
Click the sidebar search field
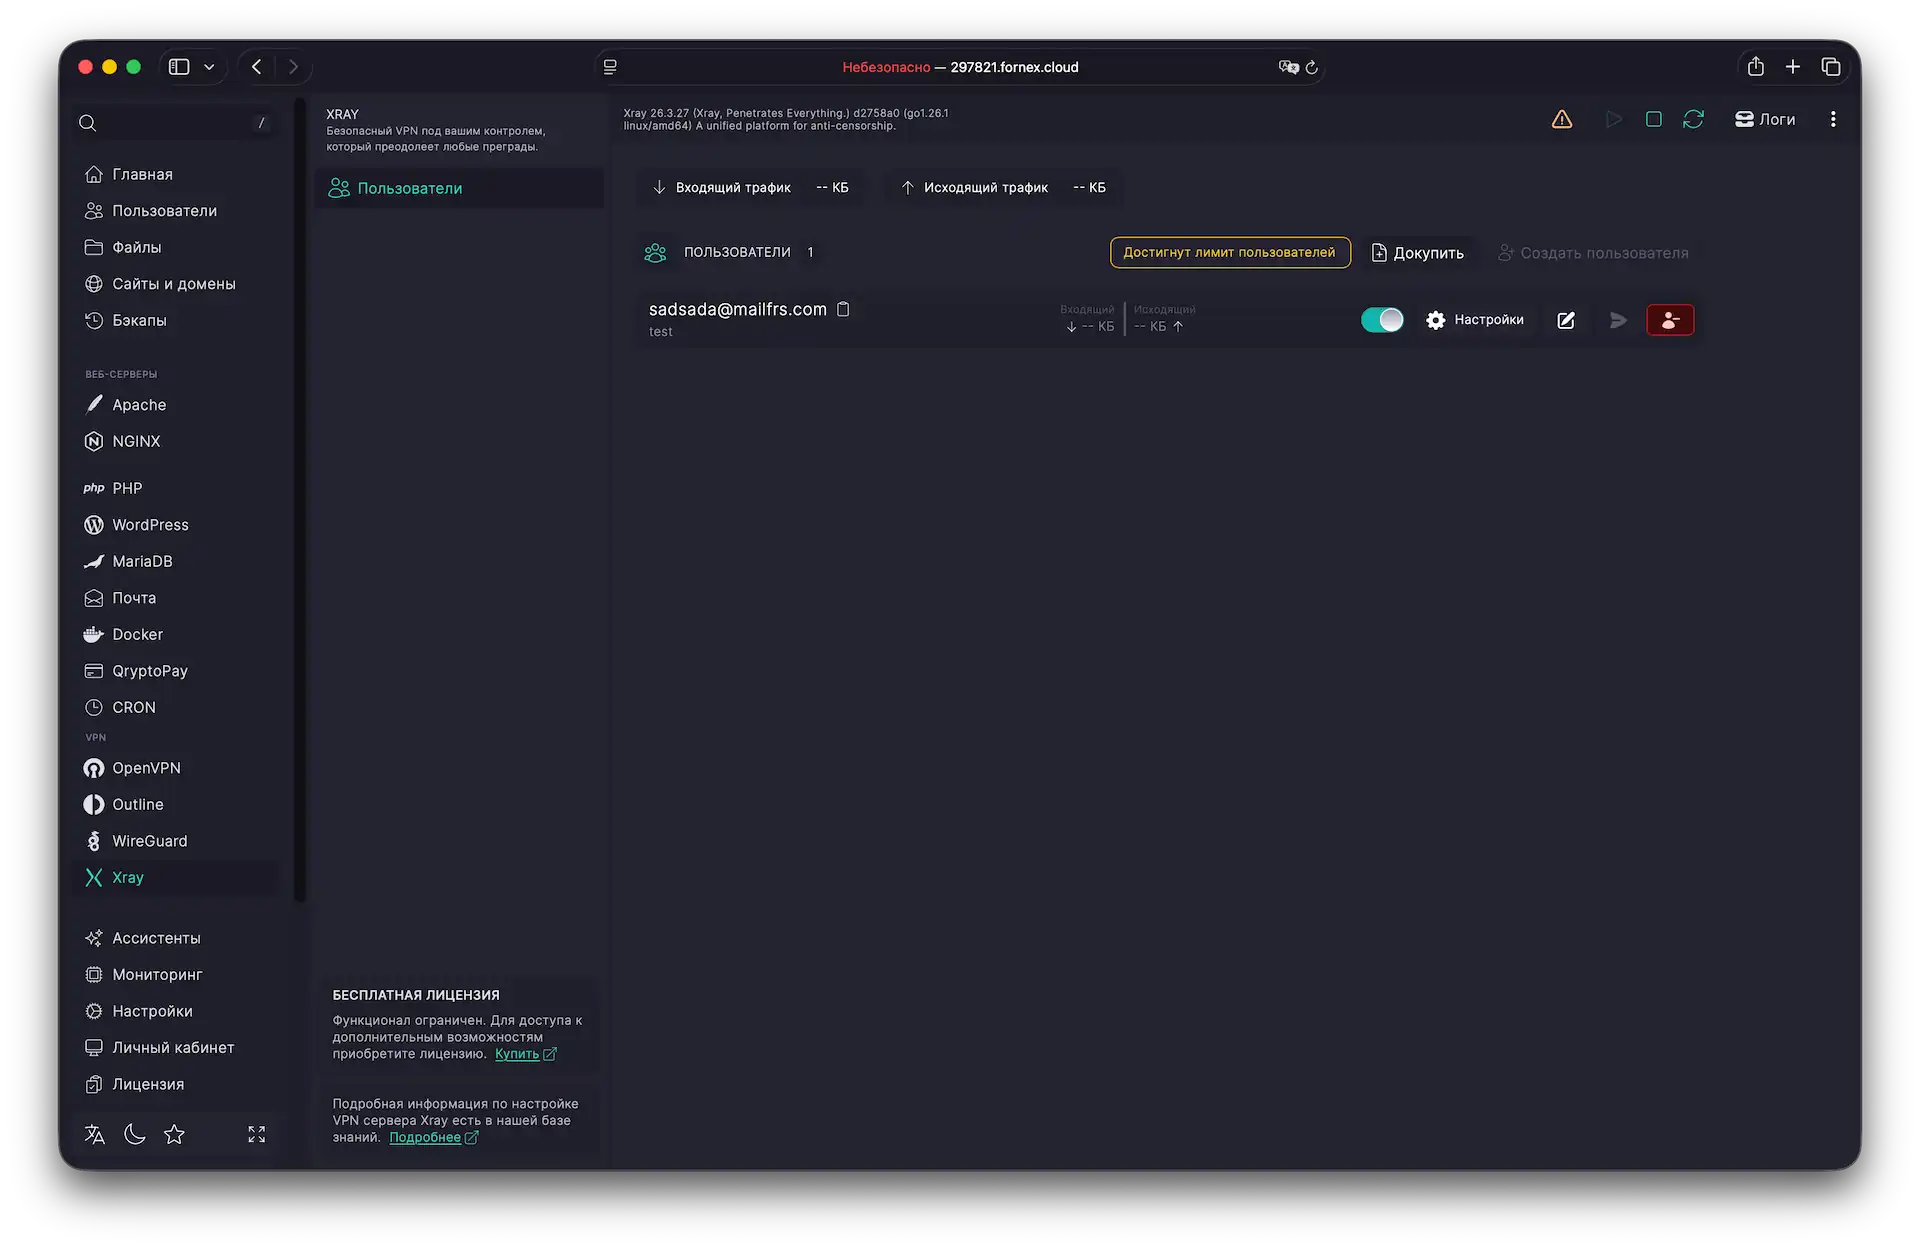click(x=170, y=123)
